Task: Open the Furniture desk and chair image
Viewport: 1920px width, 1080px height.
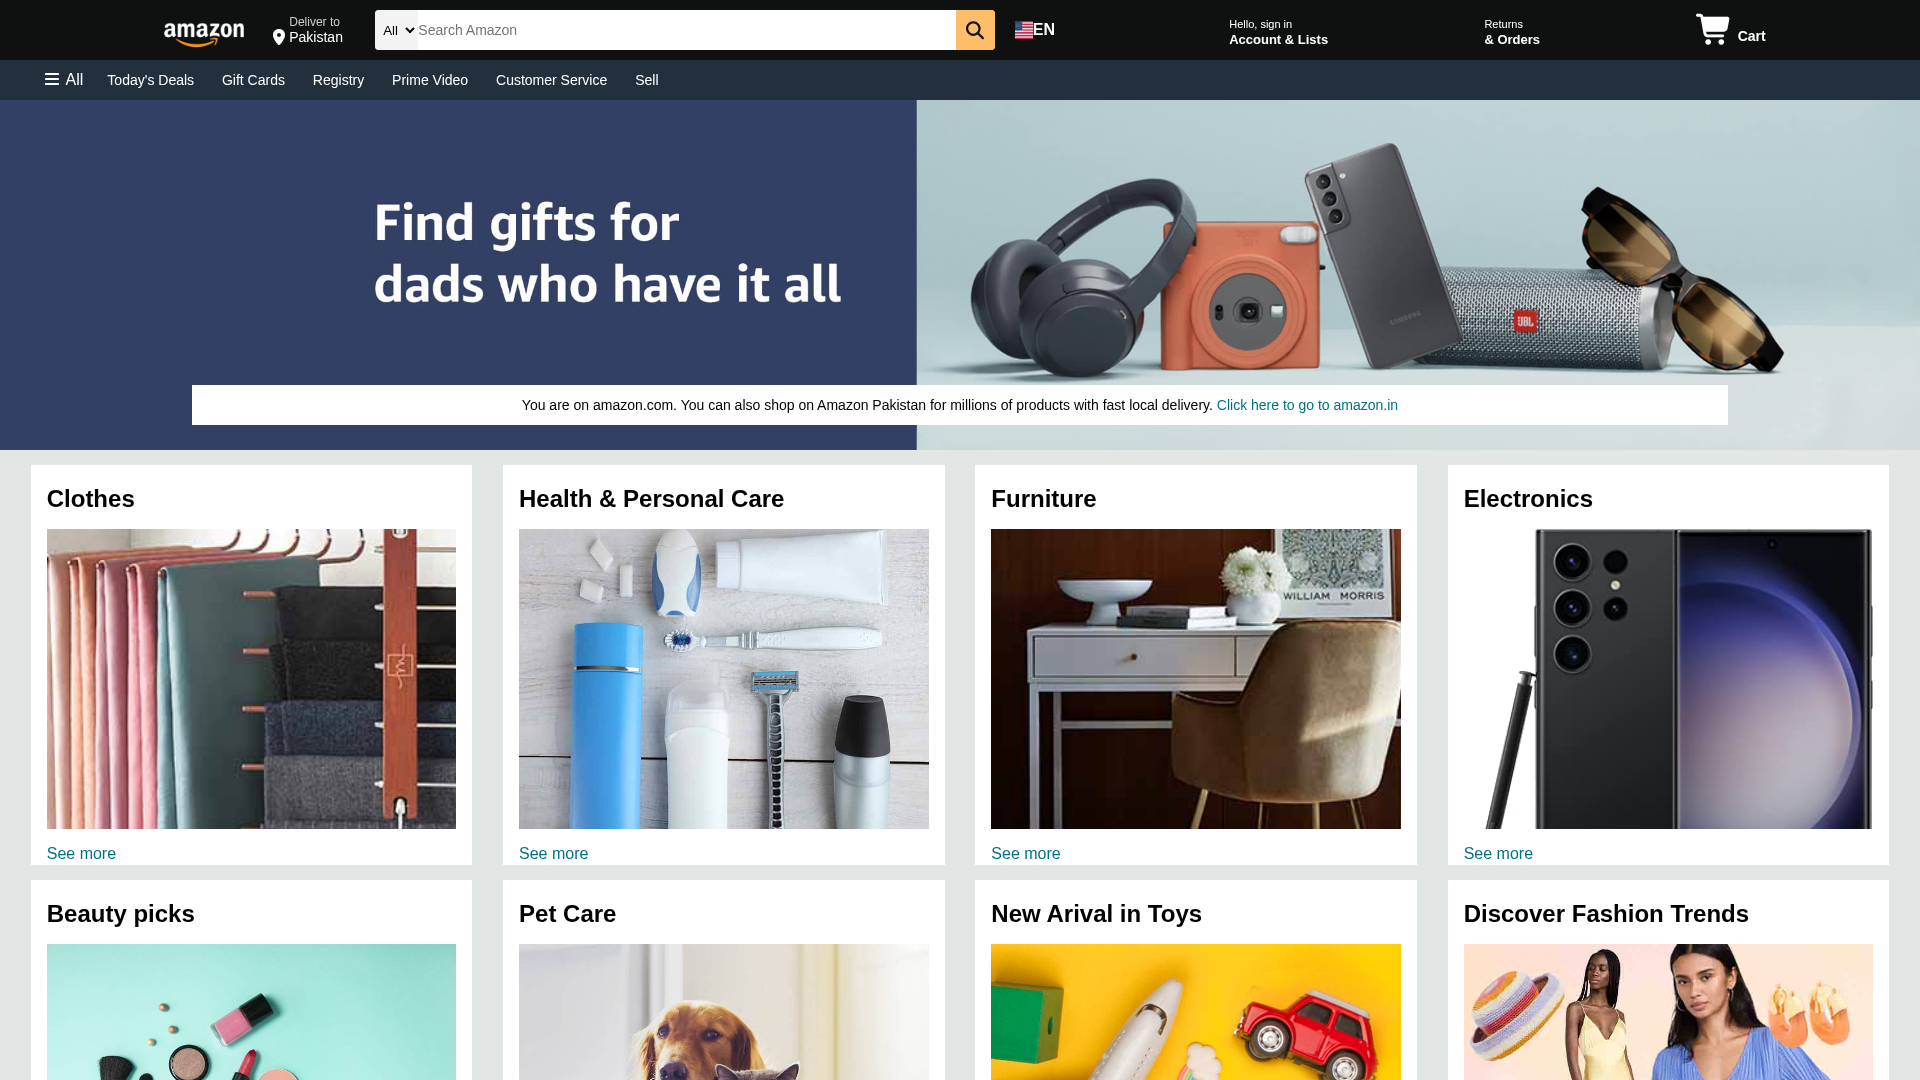Action: pyautogui.click(x=1196, y=679)
